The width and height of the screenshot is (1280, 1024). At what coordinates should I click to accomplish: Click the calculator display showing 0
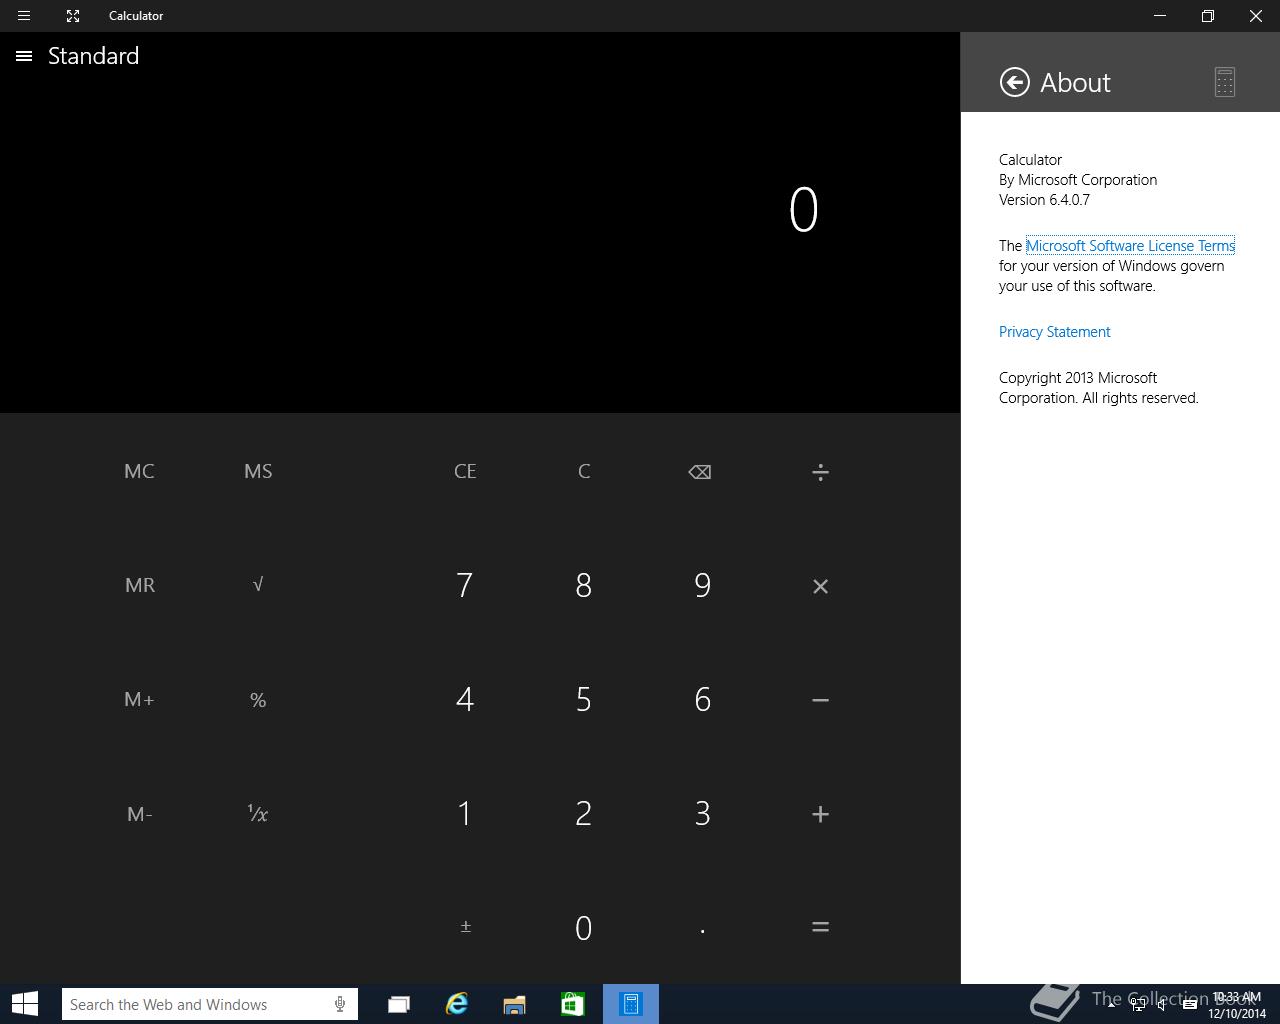[x=803, y=210]
